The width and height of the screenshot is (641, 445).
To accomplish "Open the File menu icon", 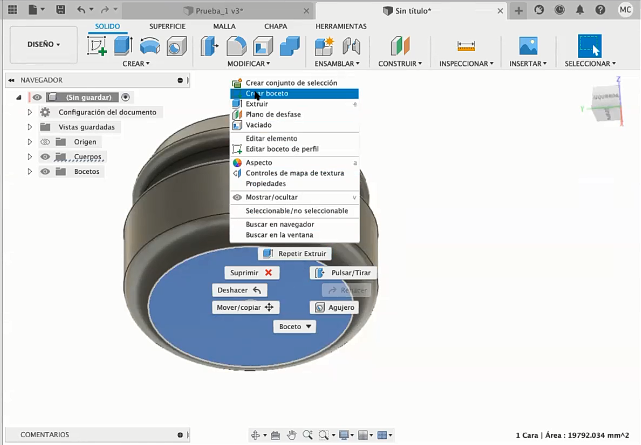I will click(x=33, y=10).
